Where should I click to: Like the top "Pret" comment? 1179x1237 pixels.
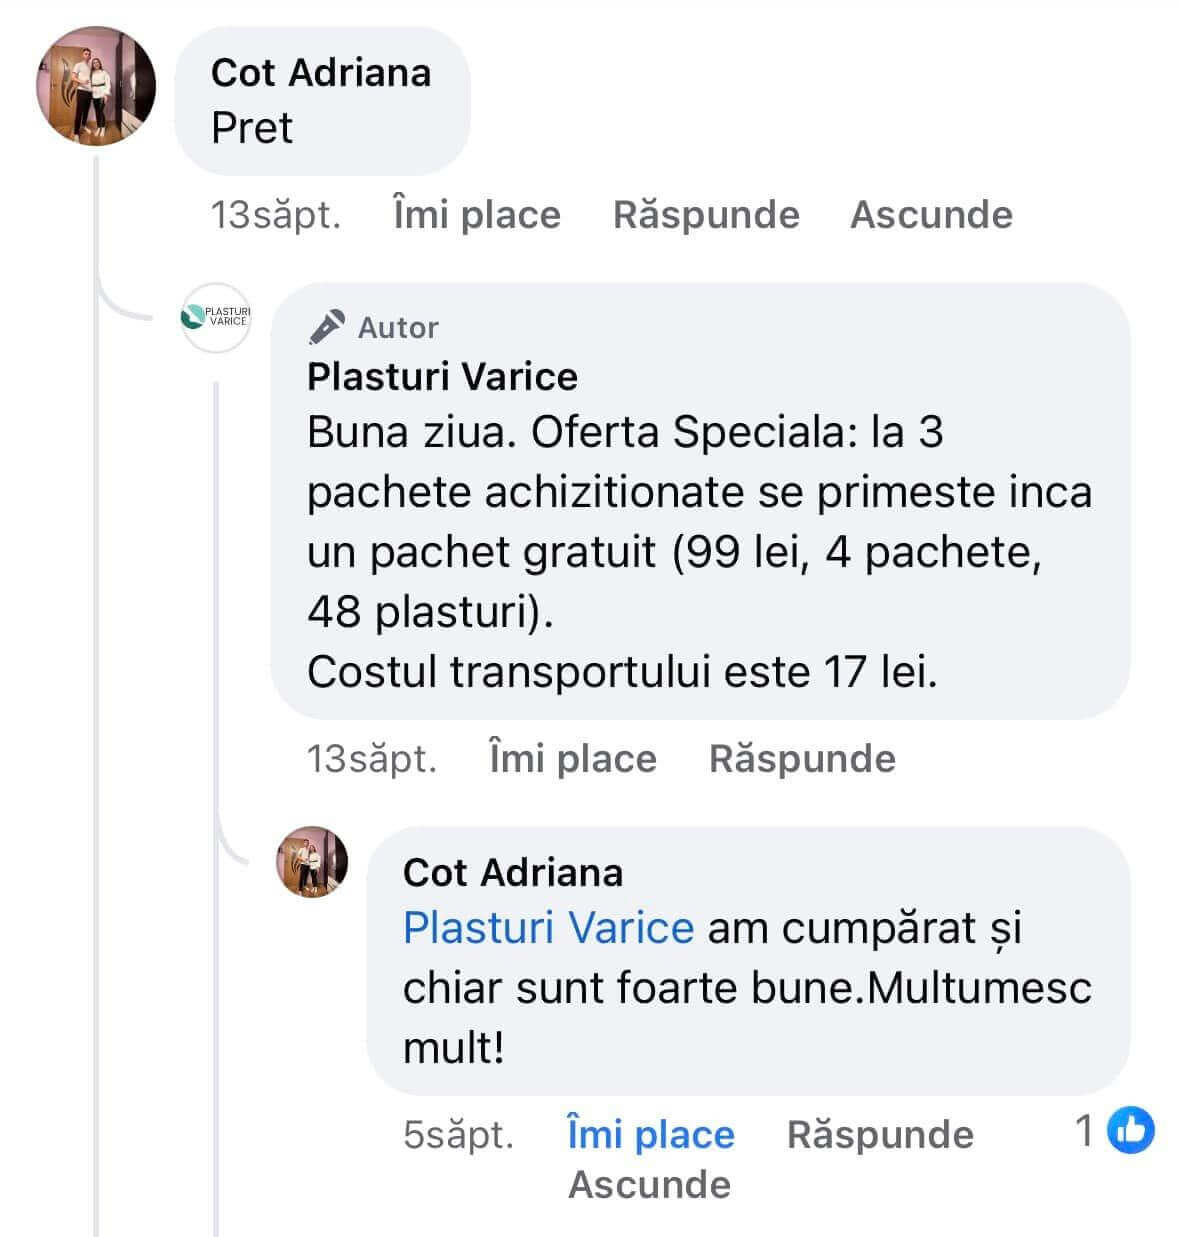click(477, 215)
